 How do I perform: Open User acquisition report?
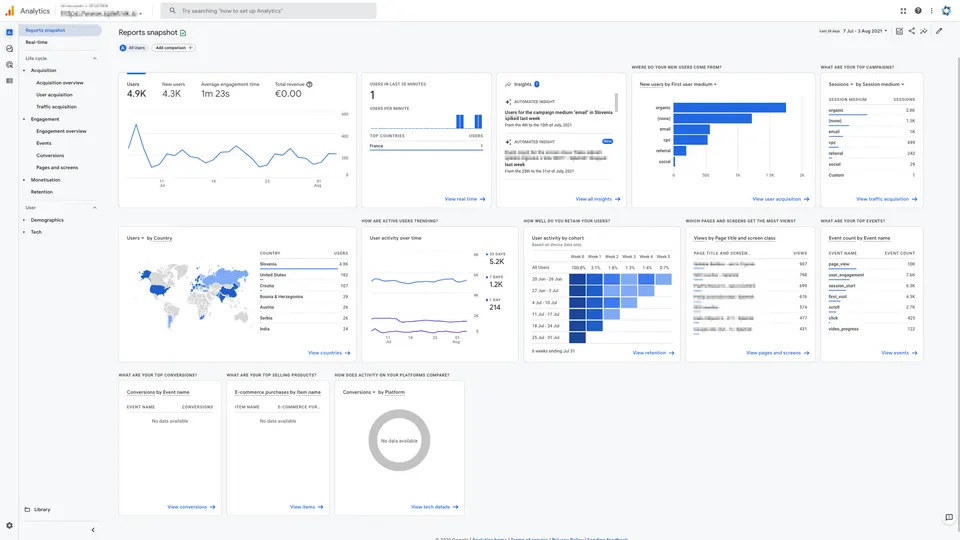[x=54, y=95]
